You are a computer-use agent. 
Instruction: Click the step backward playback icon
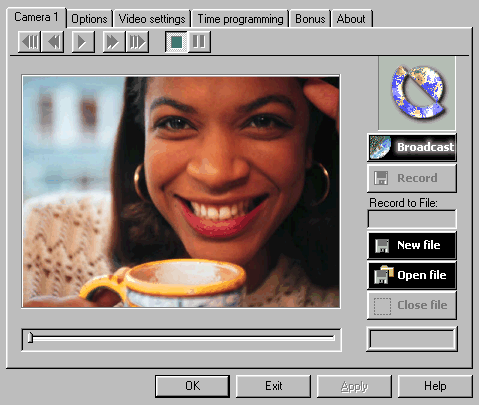click(52, 42)
